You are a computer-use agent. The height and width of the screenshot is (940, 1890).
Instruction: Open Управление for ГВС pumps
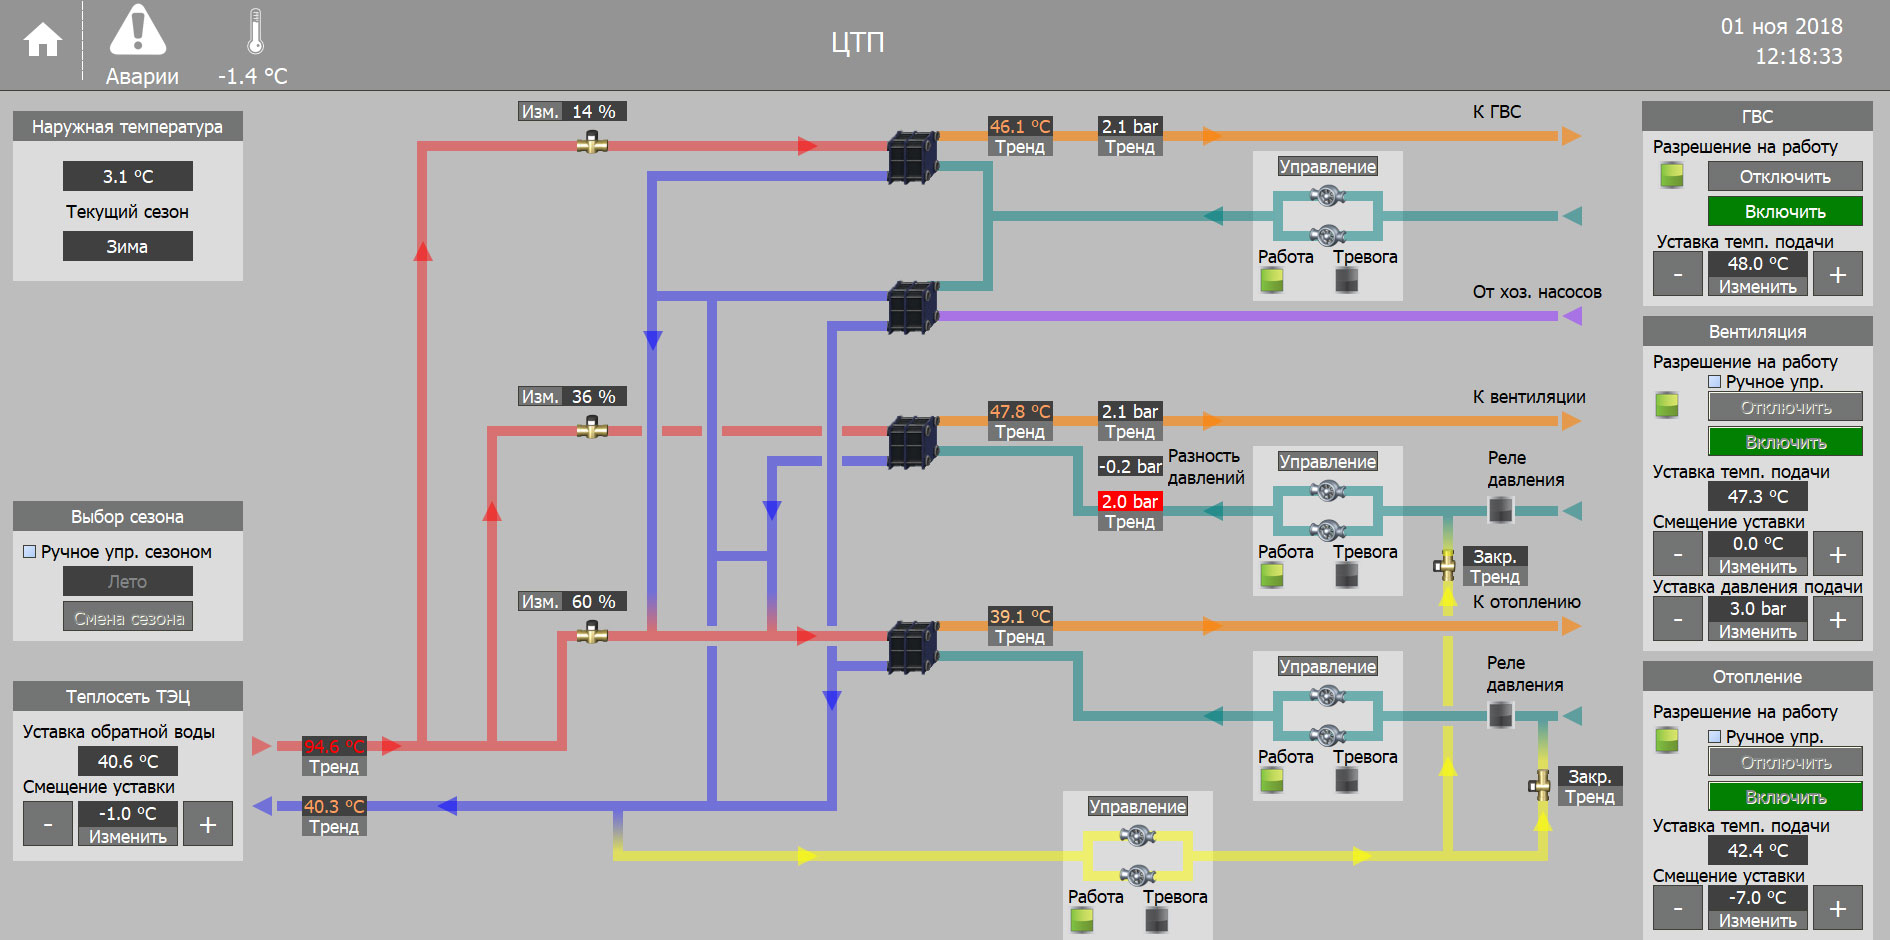pyautogui.click(x=1327, y=167)
